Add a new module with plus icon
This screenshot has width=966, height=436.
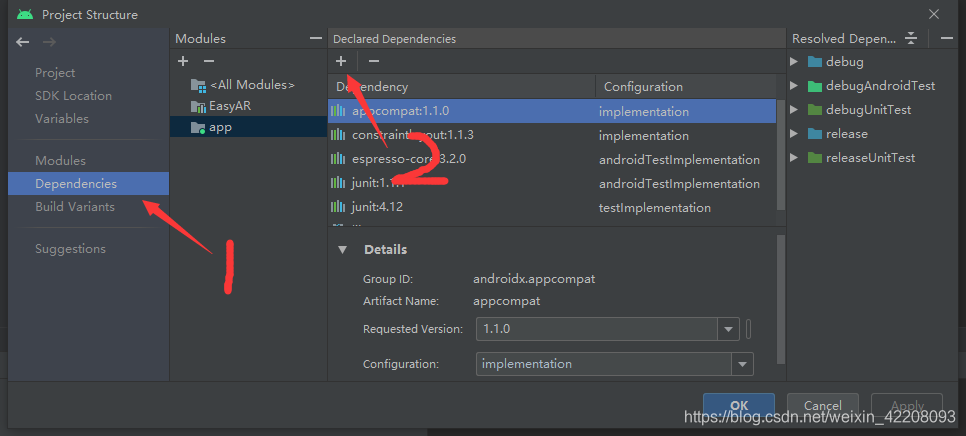182,61
